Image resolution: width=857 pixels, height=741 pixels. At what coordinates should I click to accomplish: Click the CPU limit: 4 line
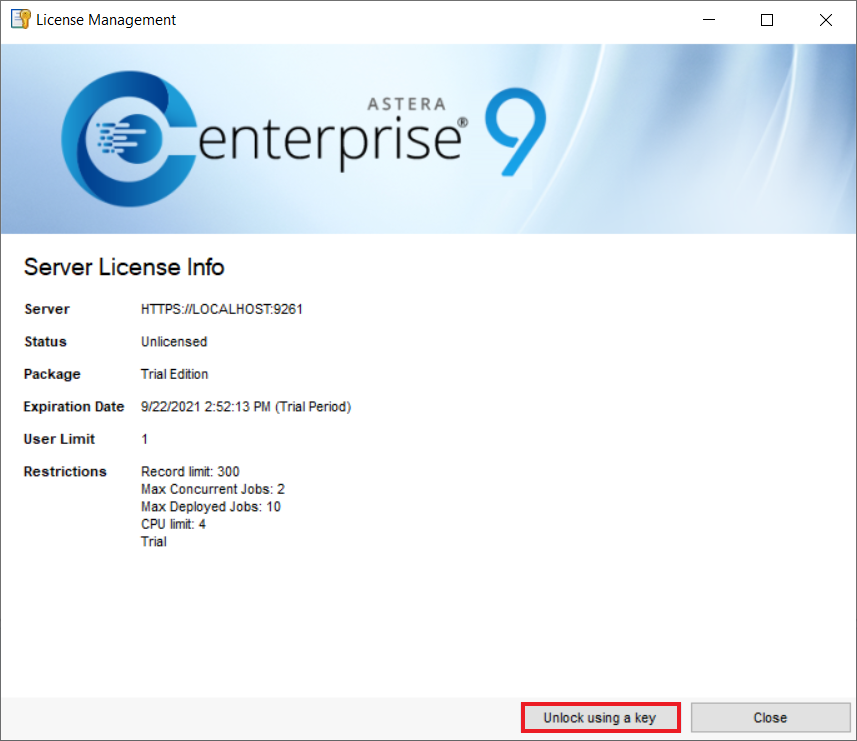pyautogui.click(x=173, y=524)
